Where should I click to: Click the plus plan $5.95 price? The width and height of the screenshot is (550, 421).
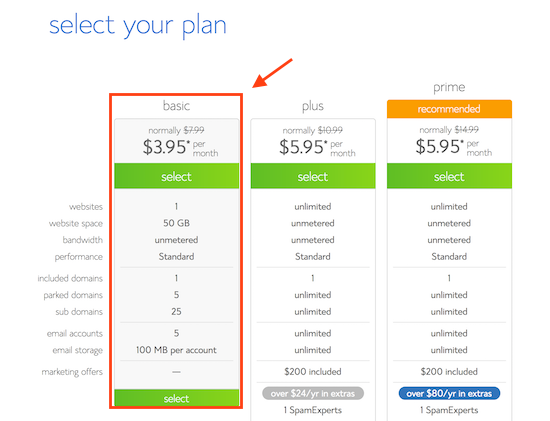[x=317, y=147]
